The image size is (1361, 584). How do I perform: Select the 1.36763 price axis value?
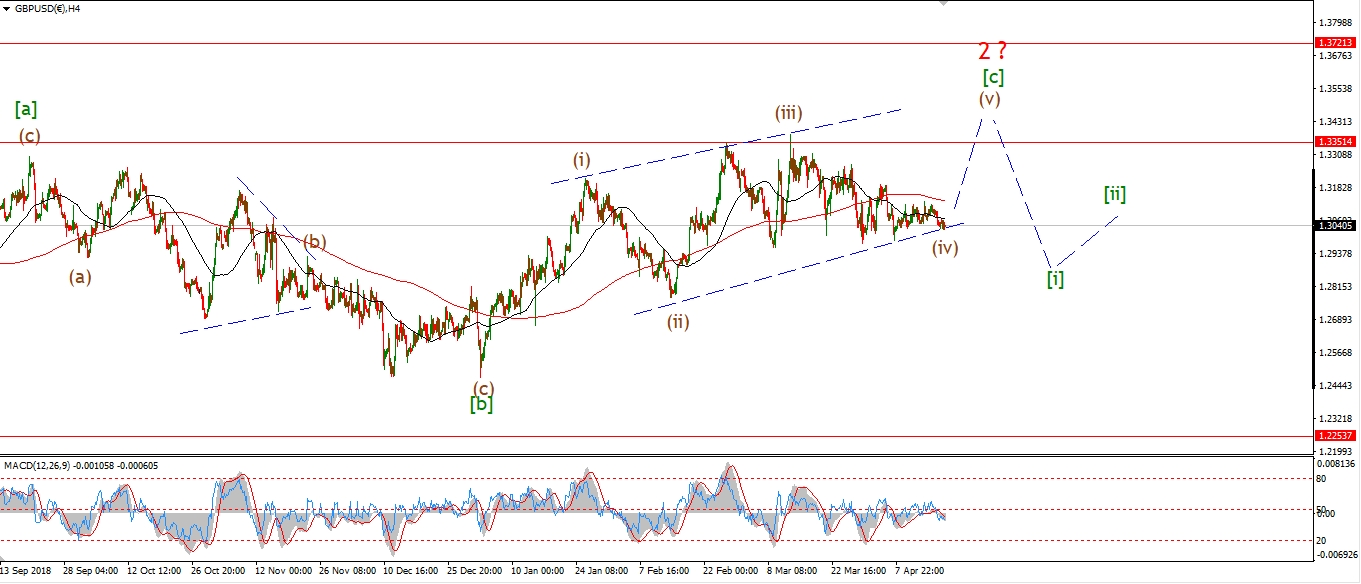1338,56
